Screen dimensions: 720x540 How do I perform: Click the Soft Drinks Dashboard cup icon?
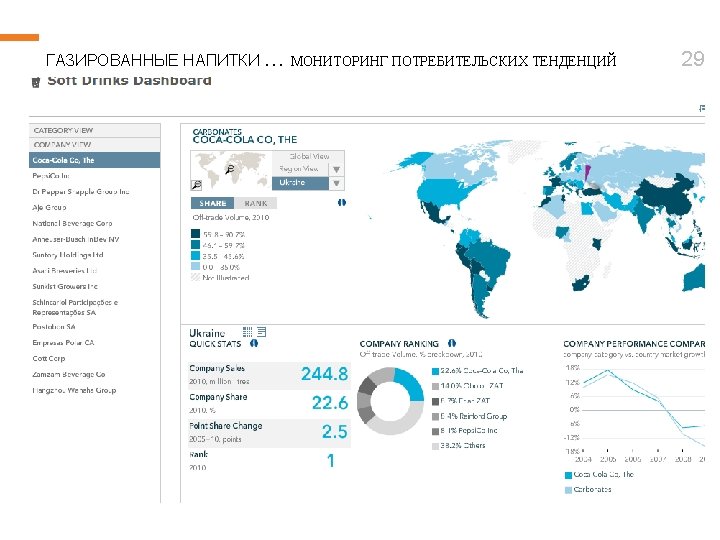click(35, 82)
